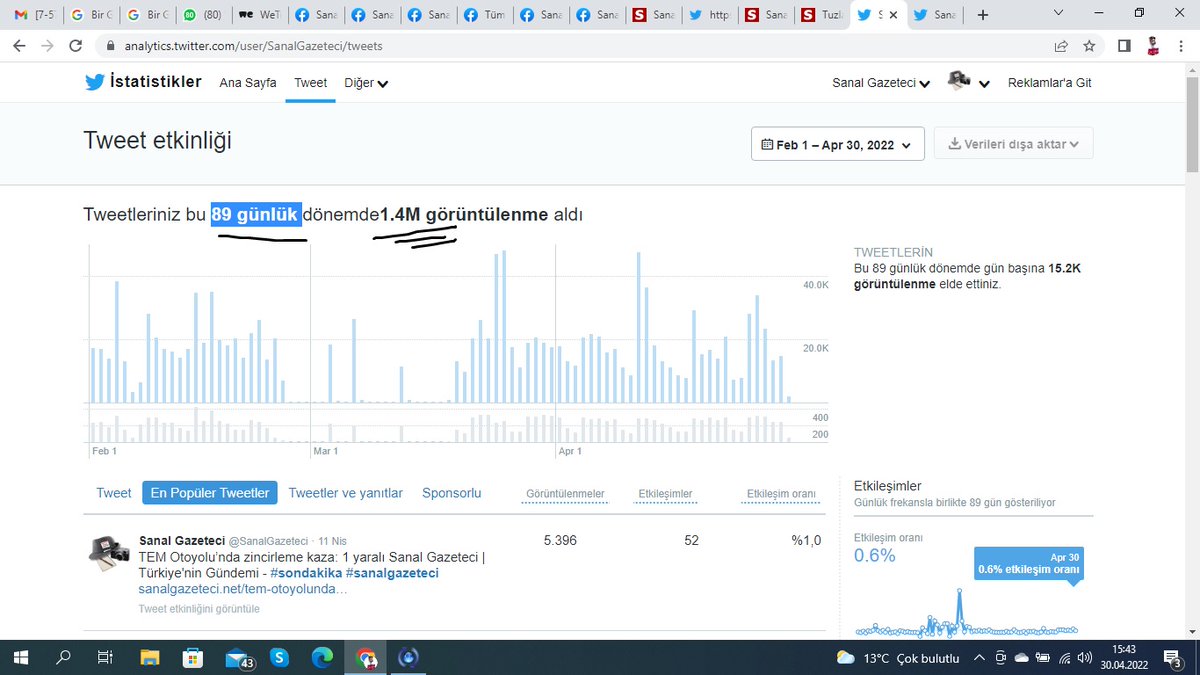Click the Twitter bird logo beside İstatistikler
The width and height of the screenshot is (1200, 675).
click(95, 83)
